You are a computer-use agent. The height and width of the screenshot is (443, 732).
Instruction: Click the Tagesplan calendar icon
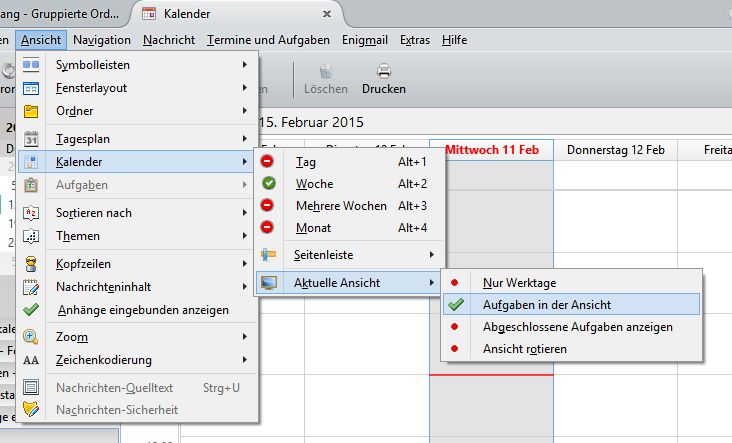click(31, 138)
